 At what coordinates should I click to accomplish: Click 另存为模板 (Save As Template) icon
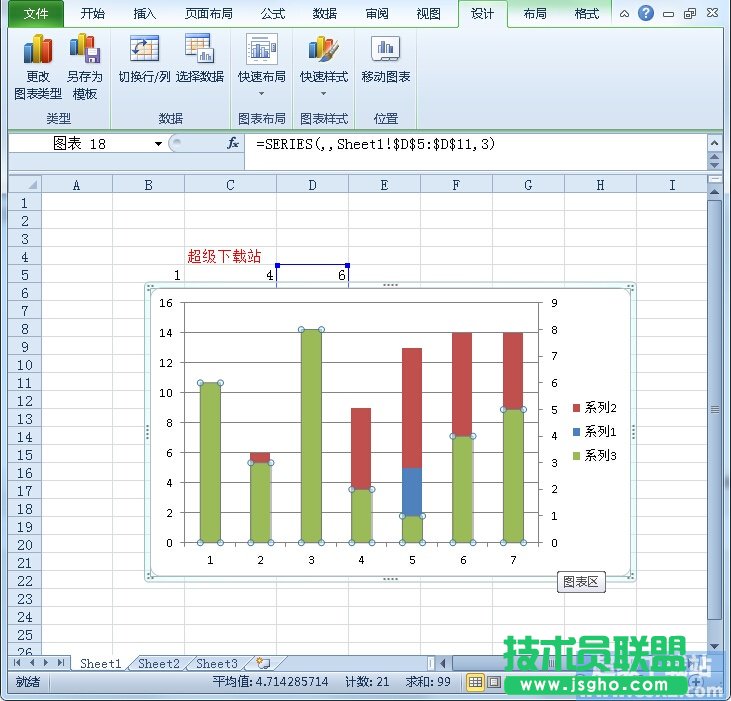point(84,50)
